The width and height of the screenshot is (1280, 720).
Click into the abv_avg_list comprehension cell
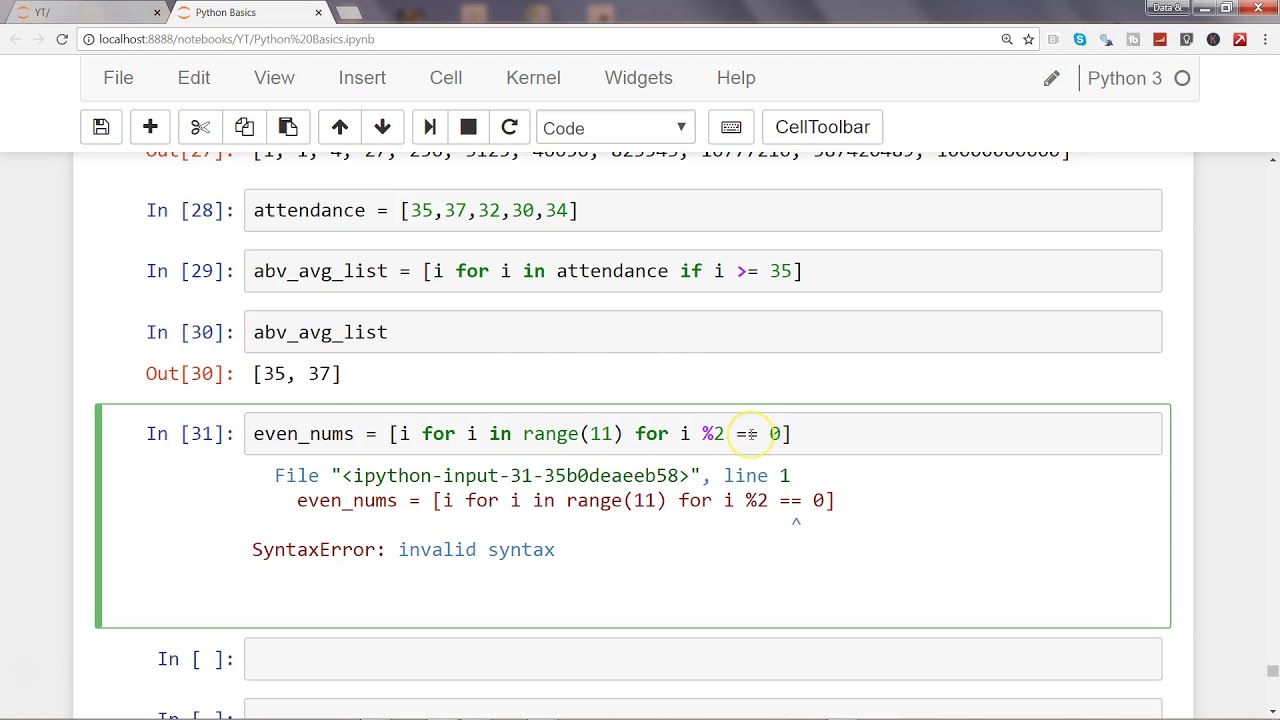tap(703, 271)
